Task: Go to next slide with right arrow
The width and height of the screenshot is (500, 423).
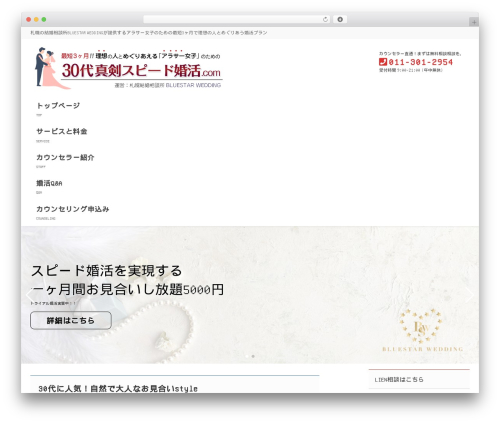Action: pos(470,295)
